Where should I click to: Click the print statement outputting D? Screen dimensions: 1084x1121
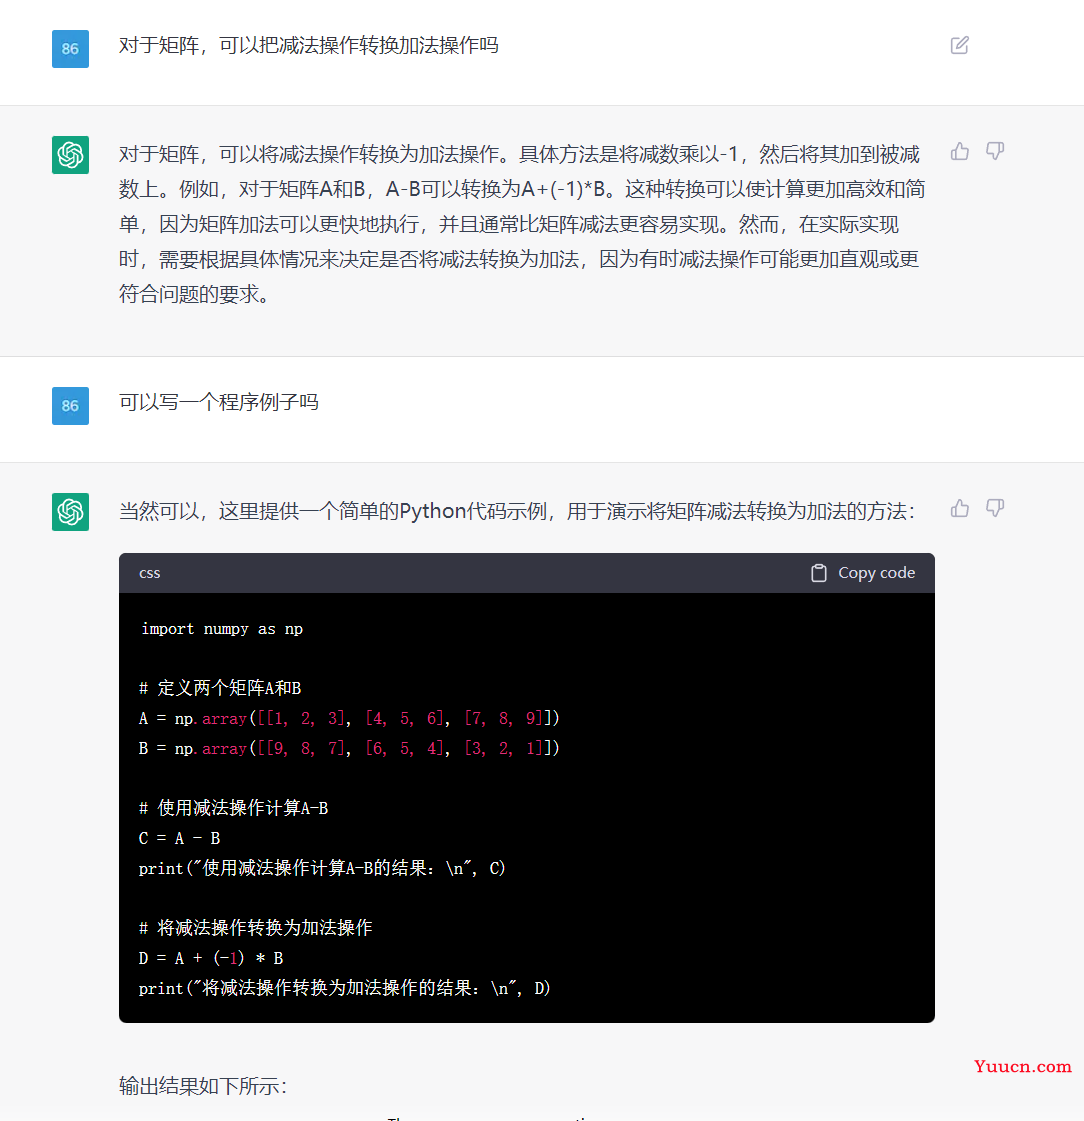coord(345,988)
